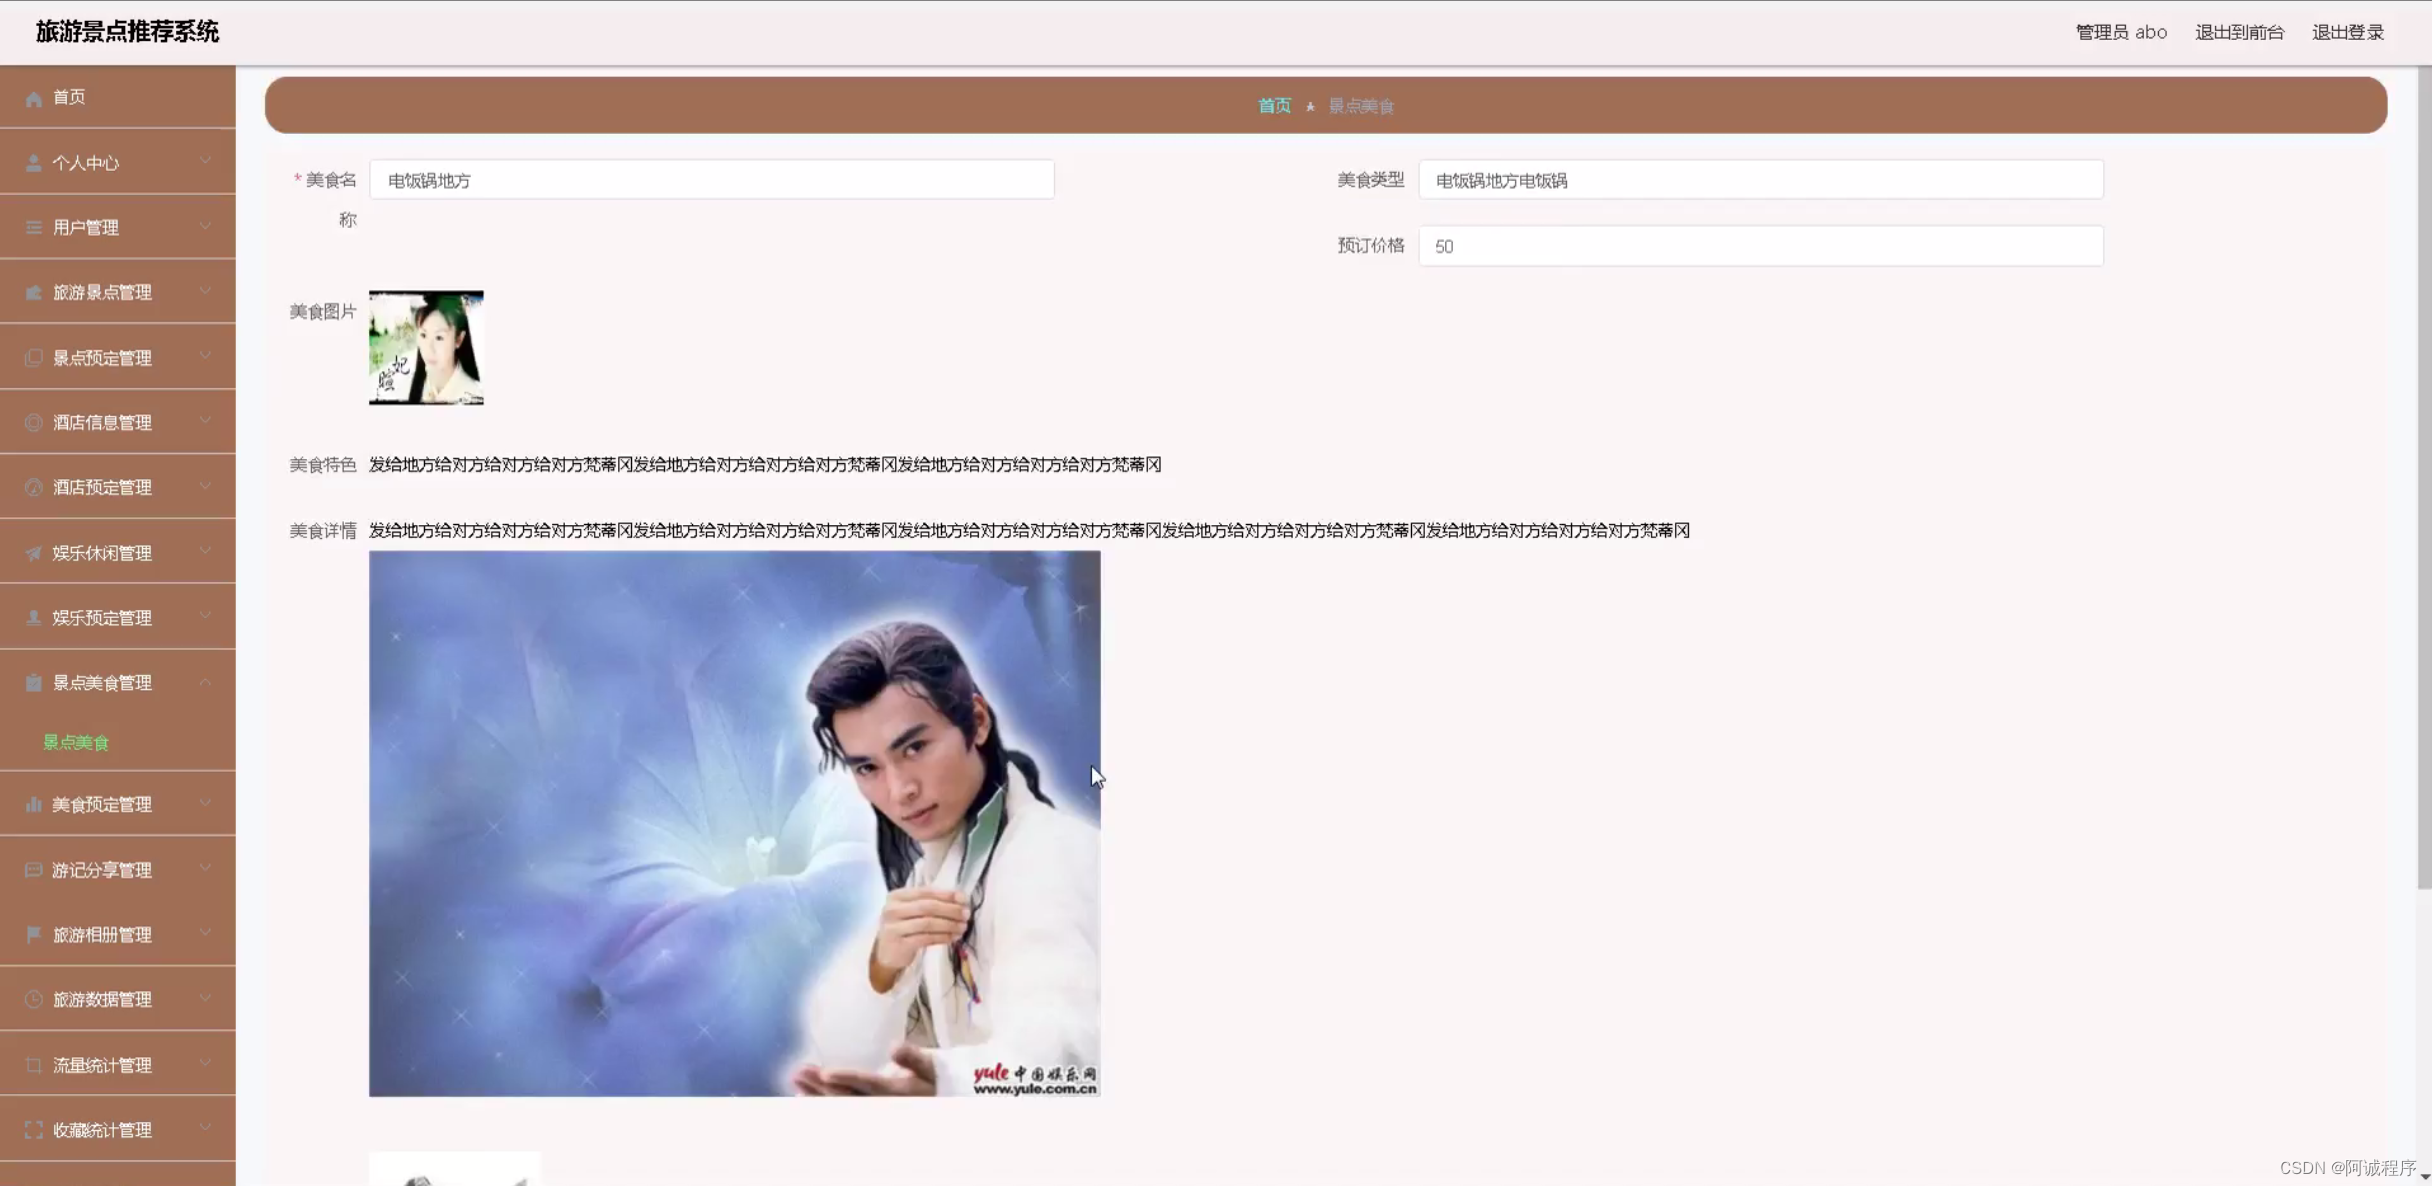
Task: Click the 用户管理 list icon
Action: click(33, 227)
